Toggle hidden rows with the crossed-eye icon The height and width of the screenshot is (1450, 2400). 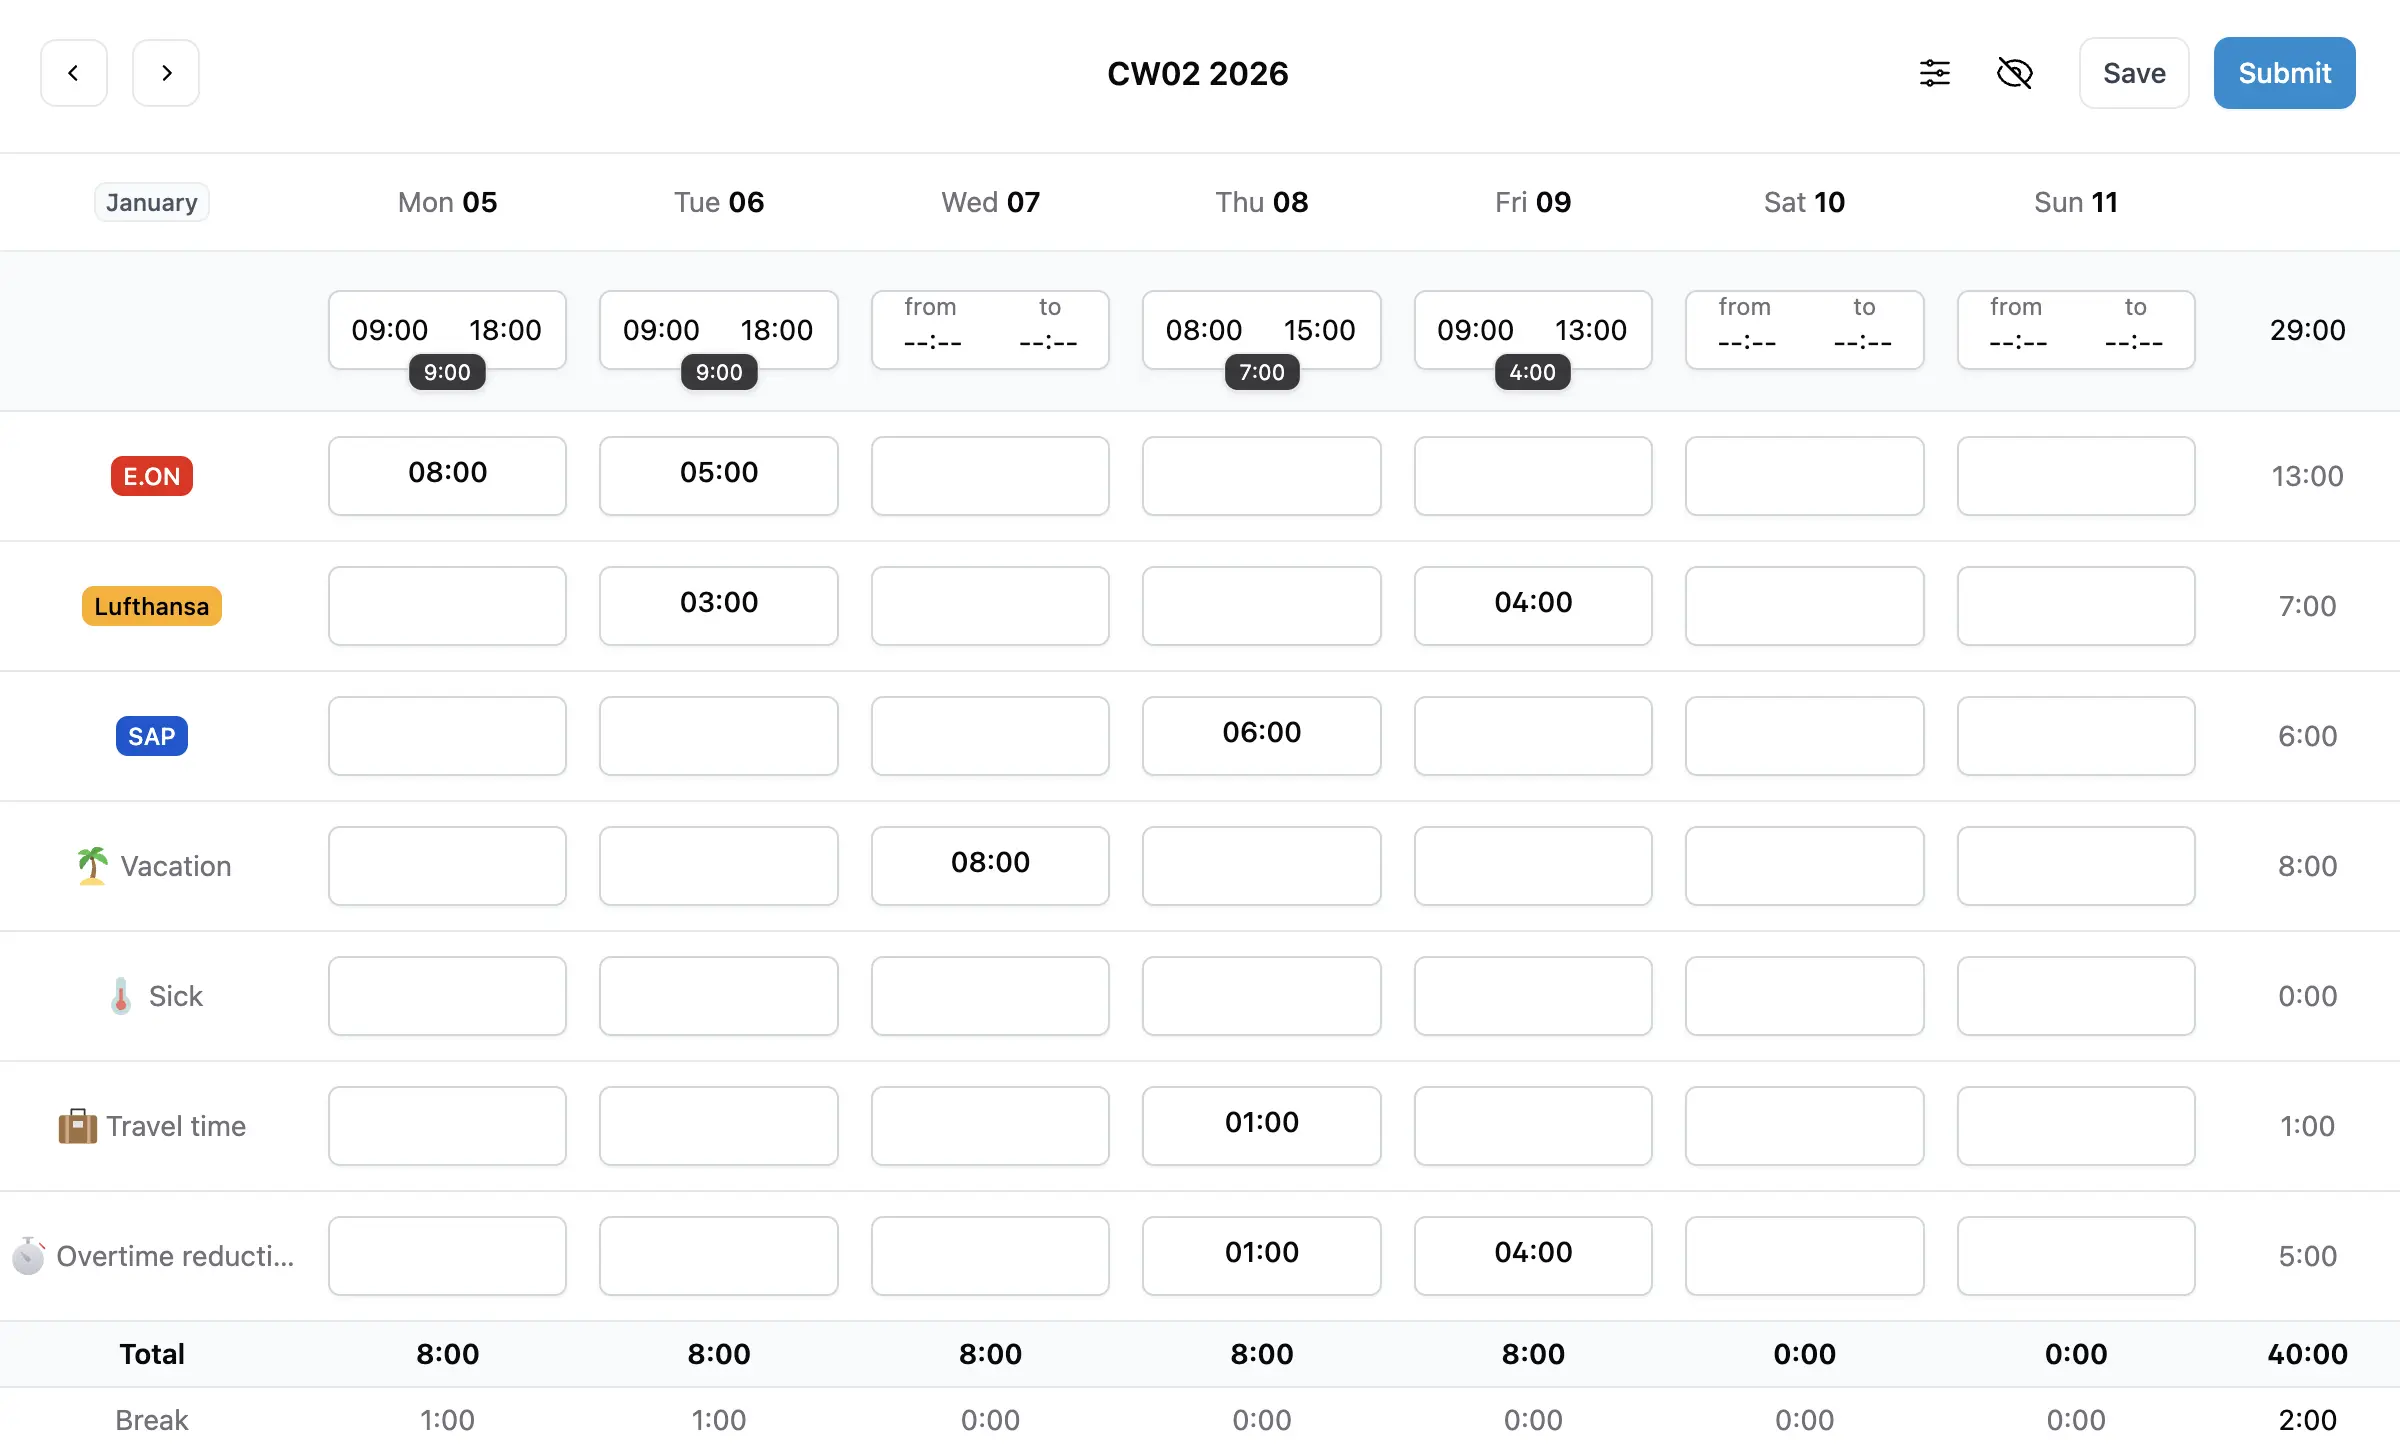click(x=2014, y=73)
